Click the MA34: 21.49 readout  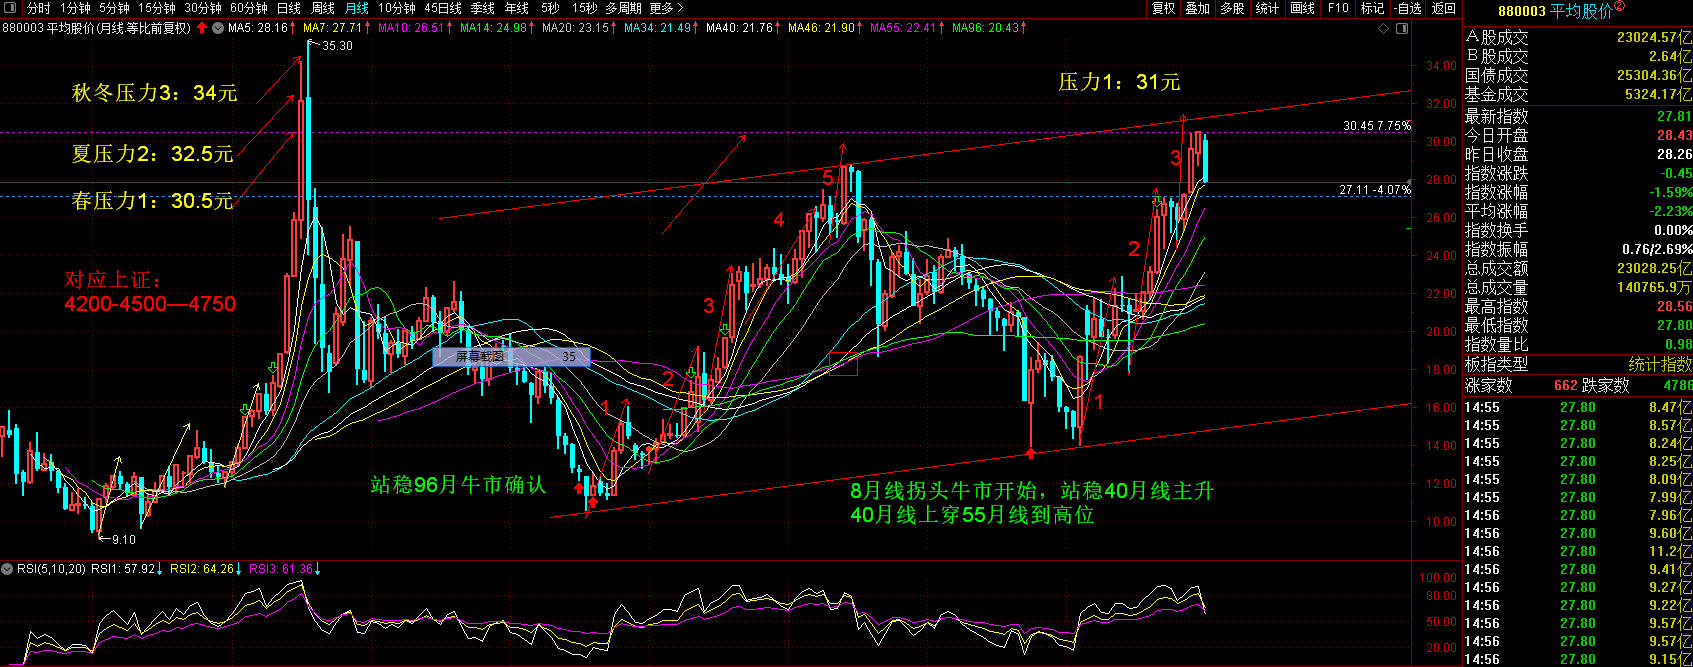pos(657,28)
